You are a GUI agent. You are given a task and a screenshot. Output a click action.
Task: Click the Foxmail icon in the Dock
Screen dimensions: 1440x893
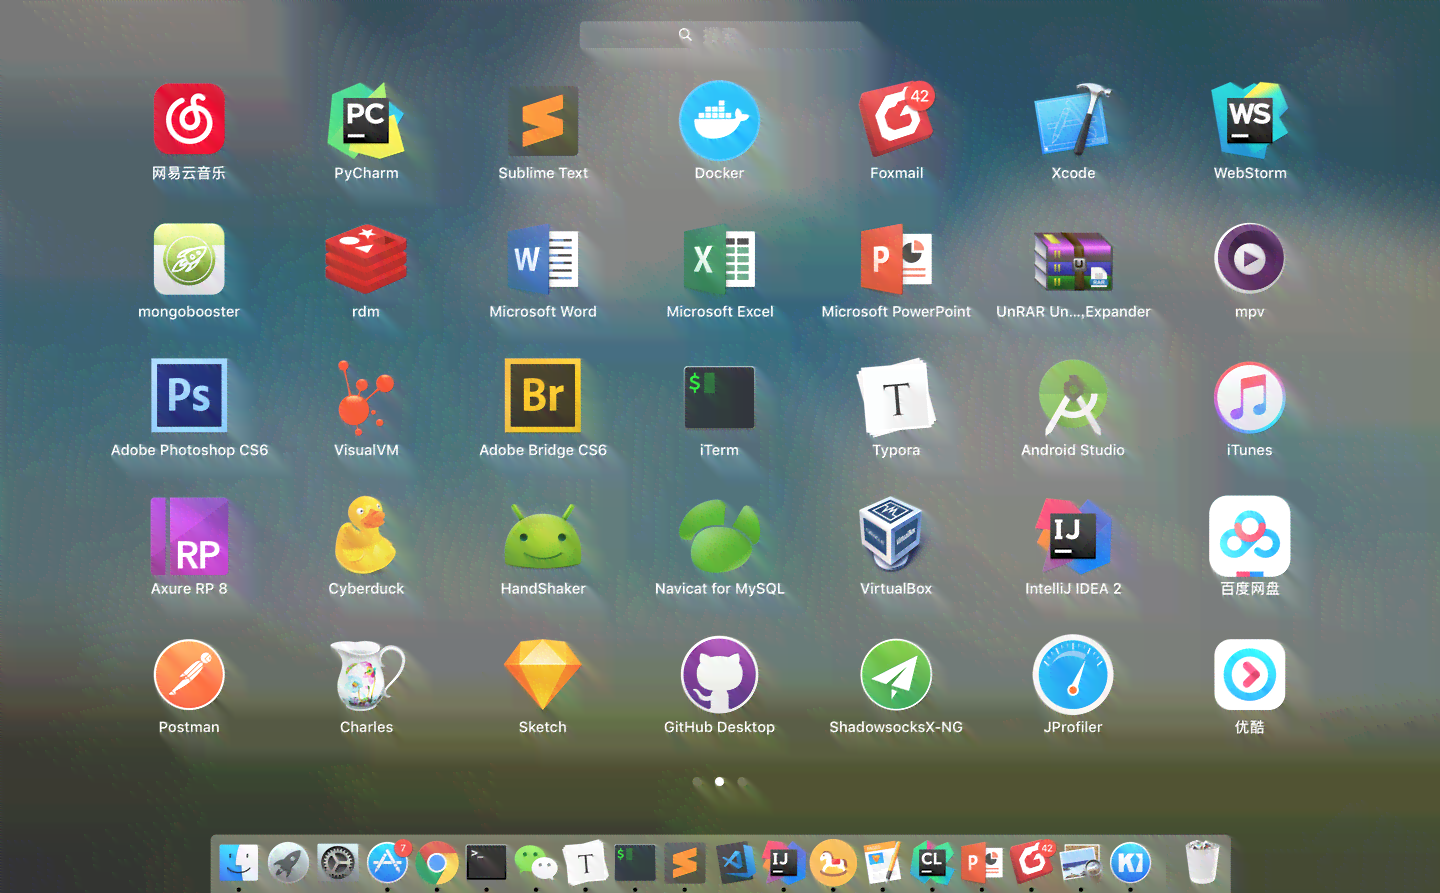click(1032, 862)
